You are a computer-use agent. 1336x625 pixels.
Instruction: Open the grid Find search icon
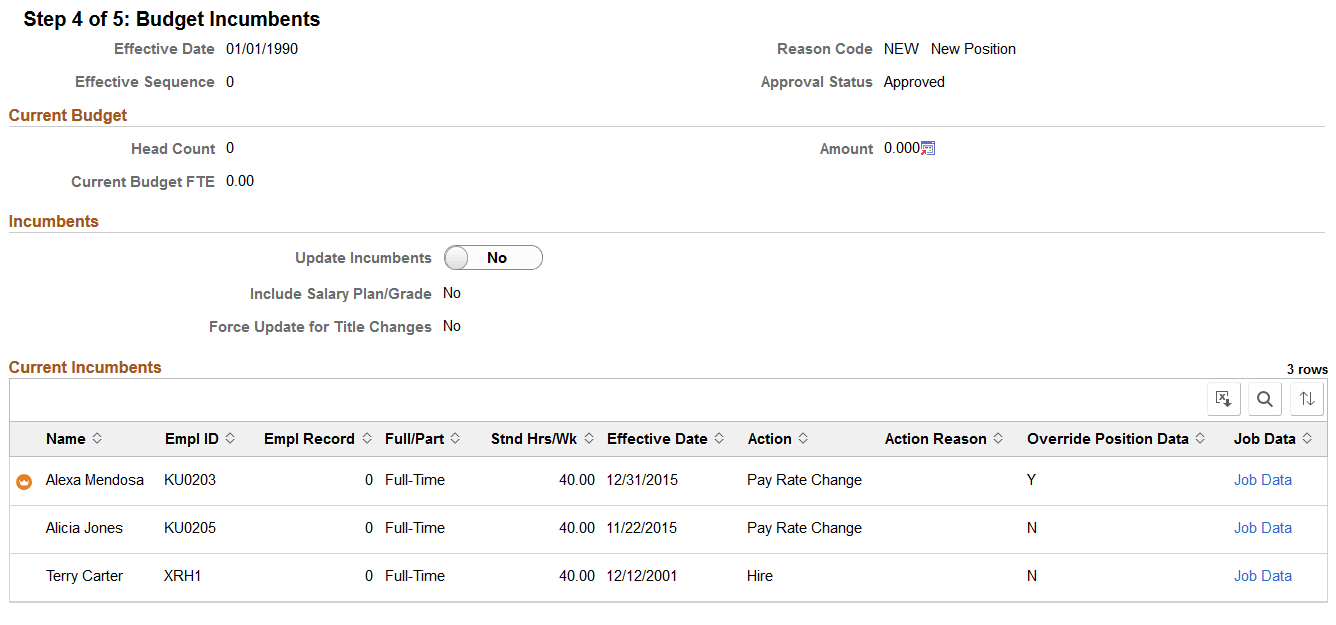pyautogui.click(x=1265, y=399)
